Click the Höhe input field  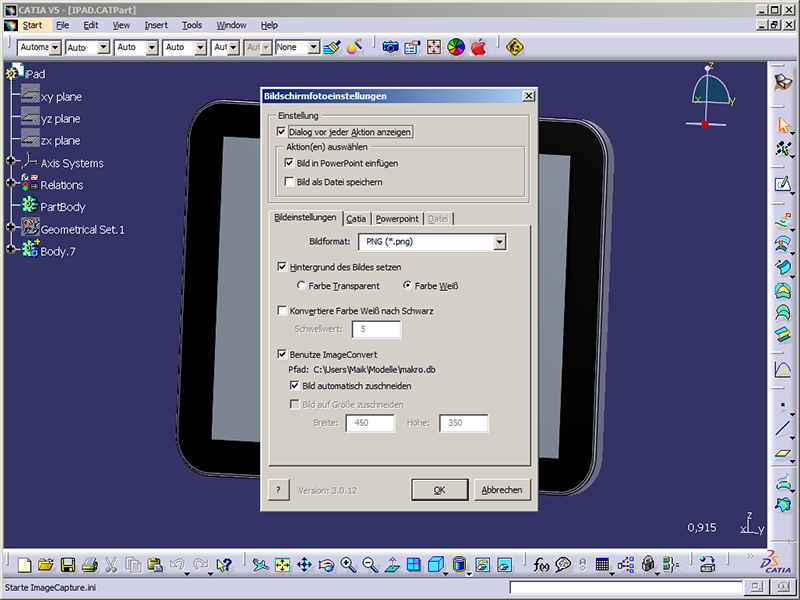click(464, 423)
